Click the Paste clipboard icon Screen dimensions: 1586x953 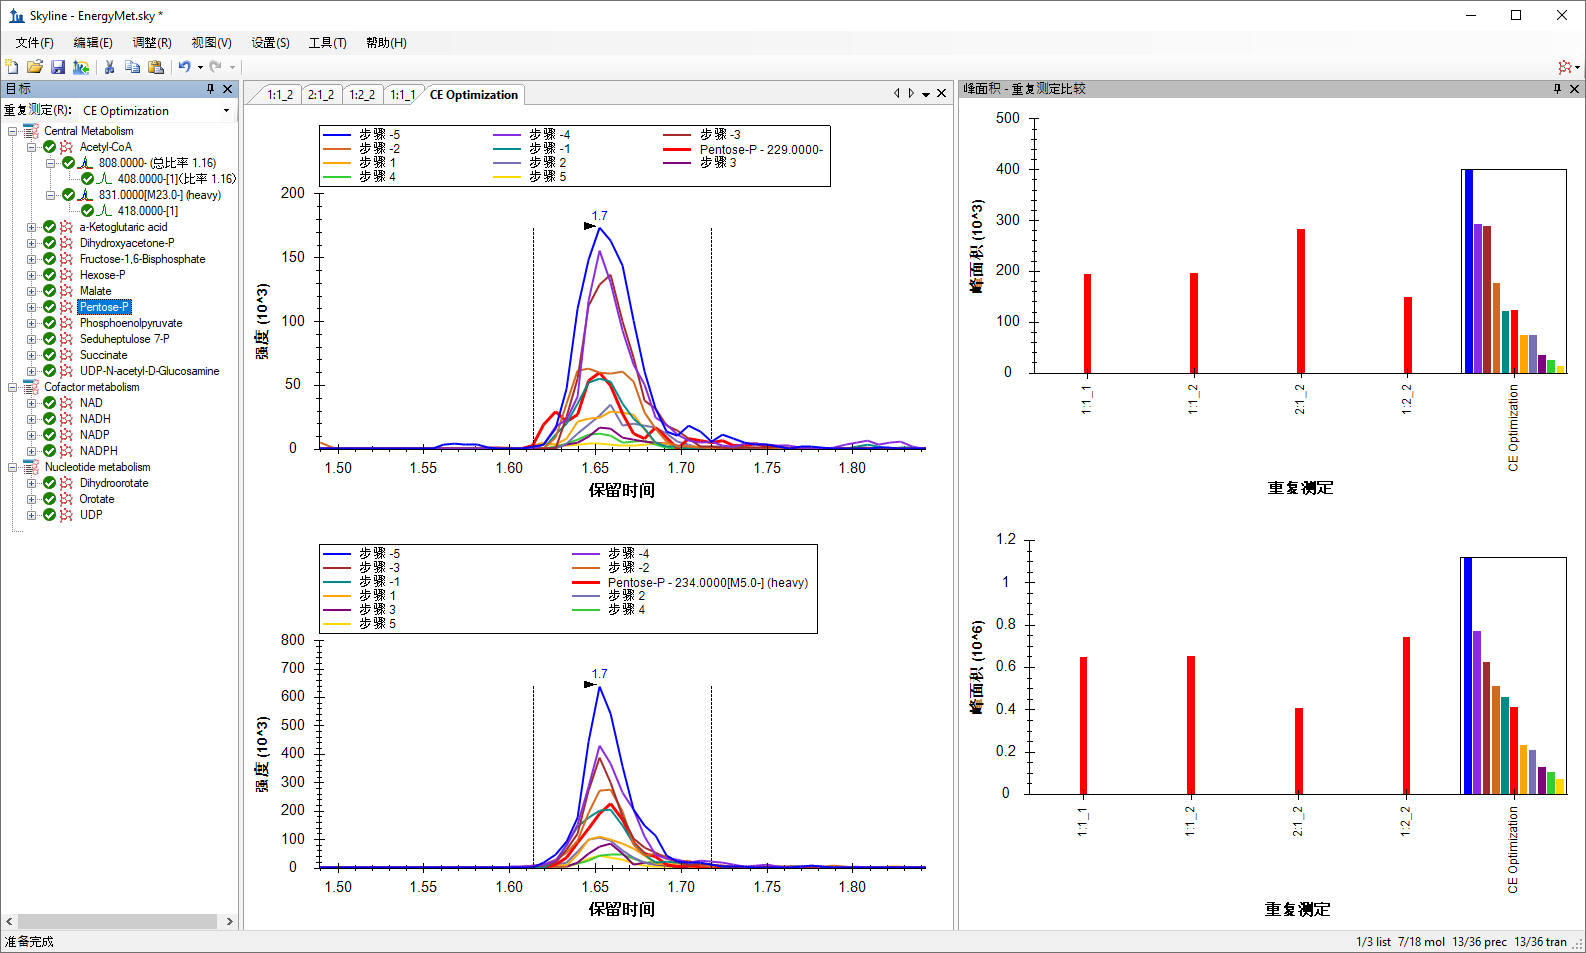pos(156,67)
